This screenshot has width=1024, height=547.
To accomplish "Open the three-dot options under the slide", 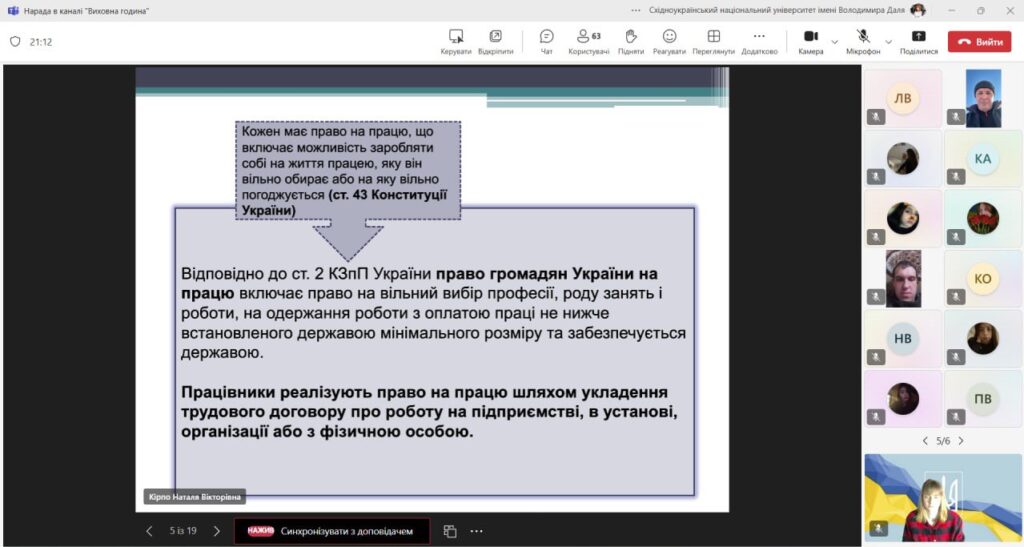I will pyautogui.click(x=476, y=531).
